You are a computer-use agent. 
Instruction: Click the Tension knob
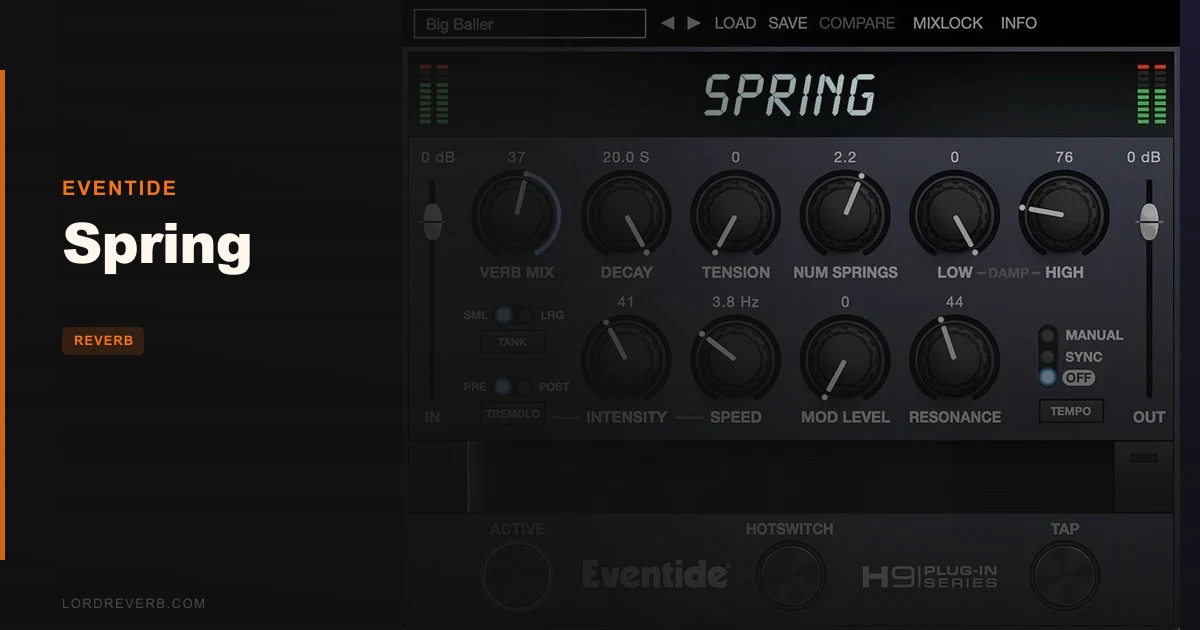(x=735, y=214)
